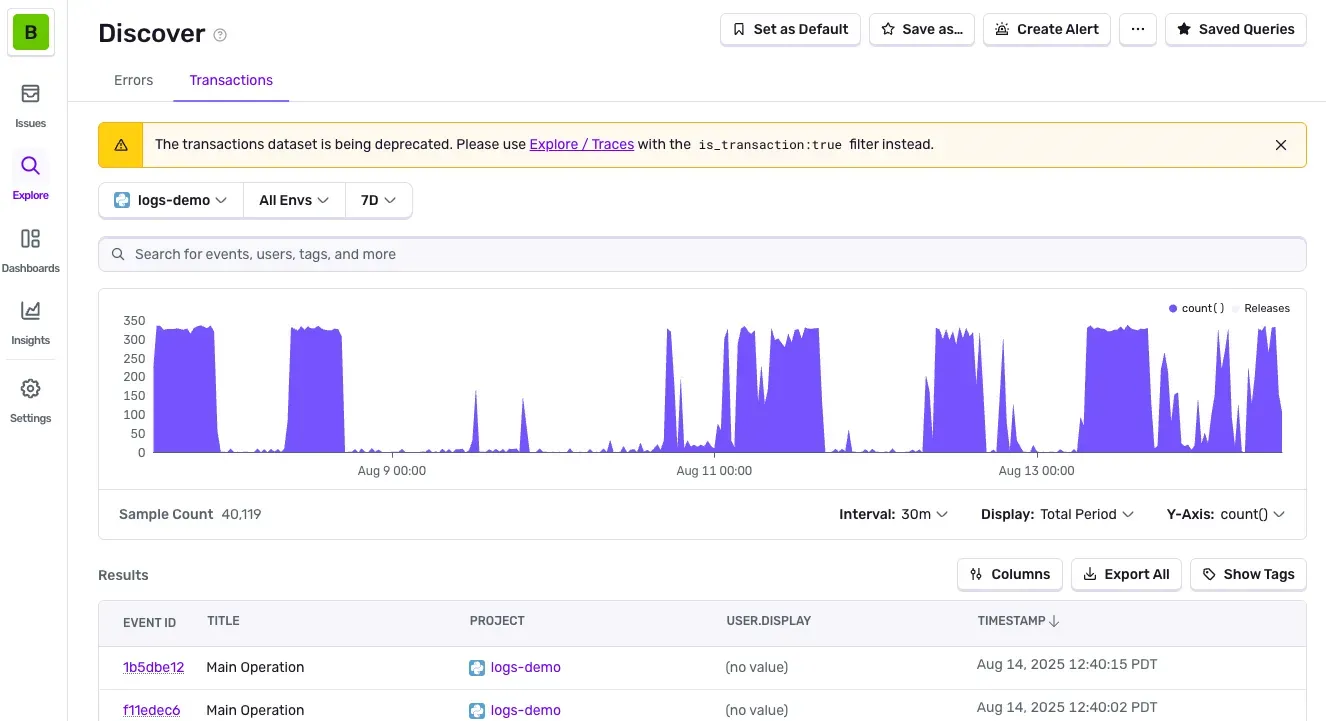Click the Aug 11 00:00 chart axis label
Viewport: 1326px width, 721px height.
coord(714,470)
